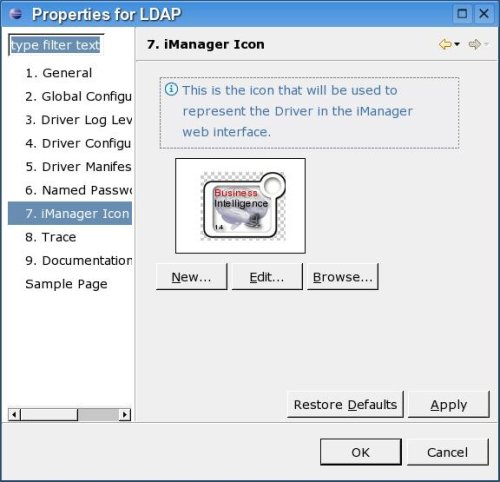
Task: Click the New... button
Action: click(x=192, y=277)
